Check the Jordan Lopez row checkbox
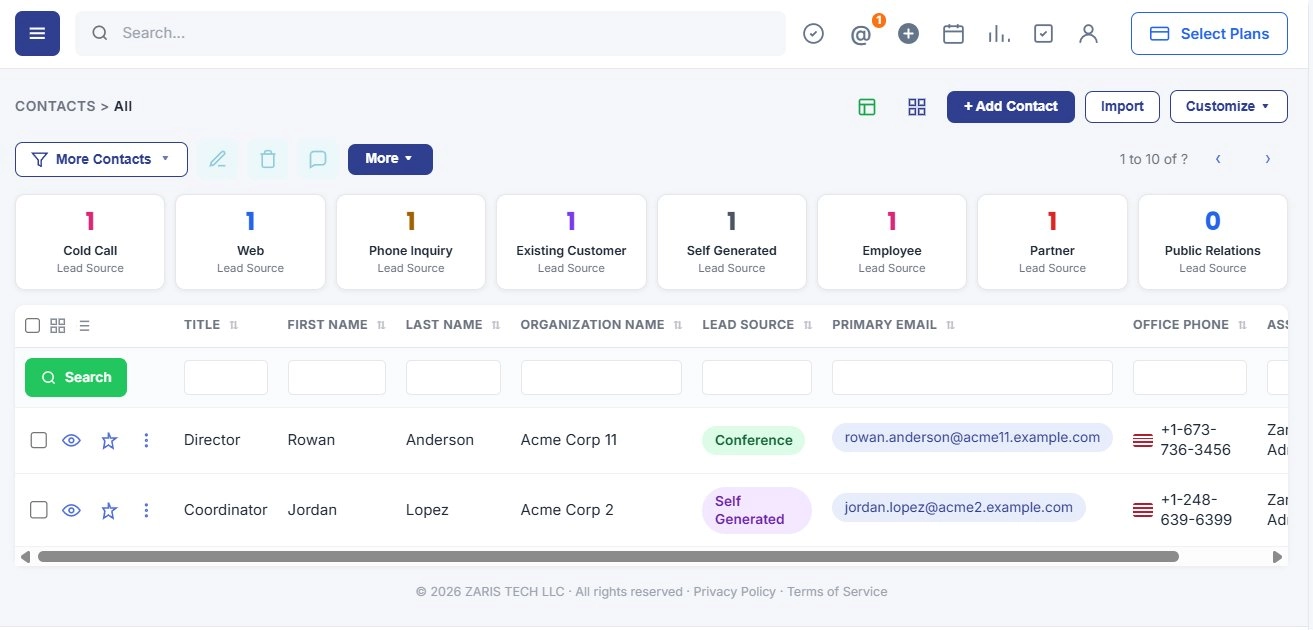1313x630 pixels. pos(39,510)
